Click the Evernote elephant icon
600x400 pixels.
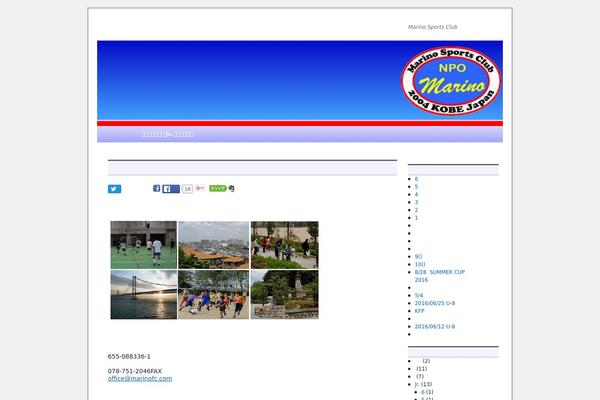(x=231, y=188)
